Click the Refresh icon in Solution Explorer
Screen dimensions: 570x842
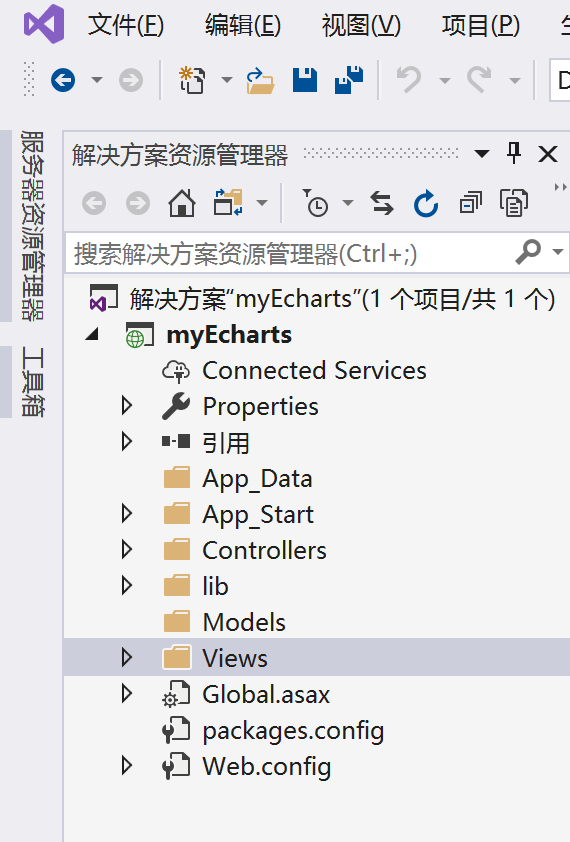pos(426,204)
